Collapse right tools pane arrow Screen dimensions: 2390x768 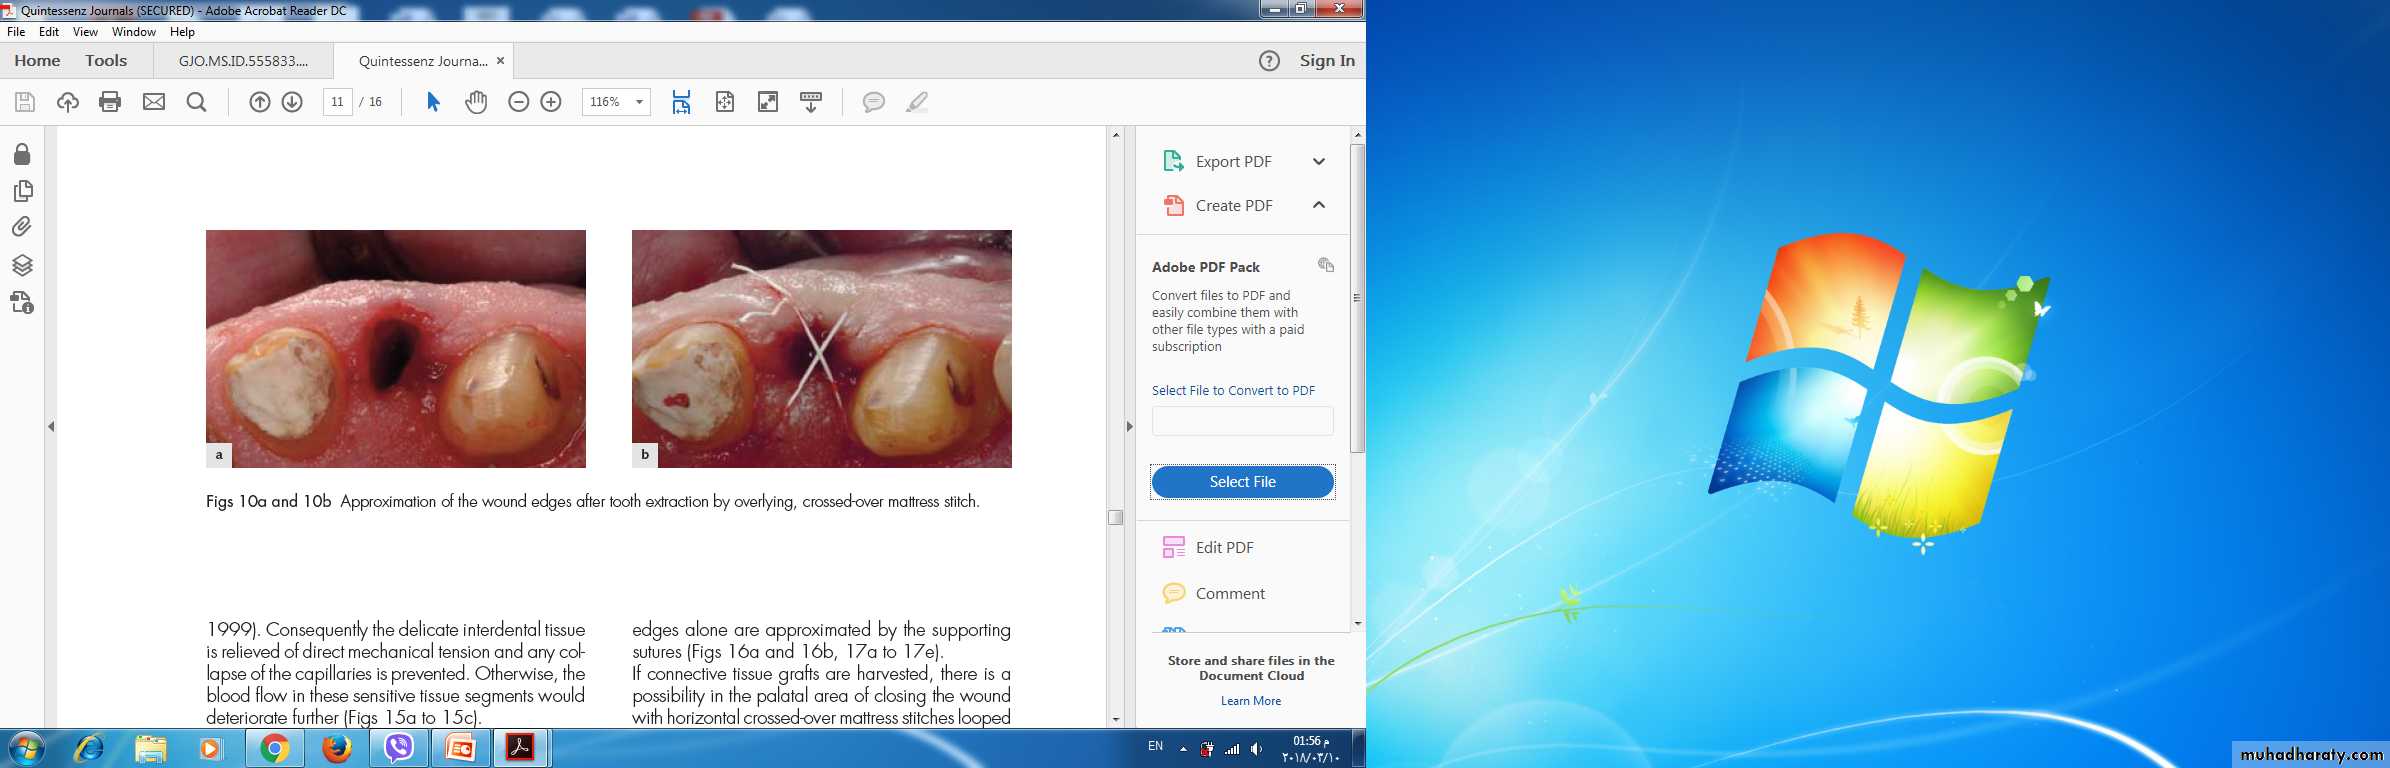pyautogui.click(x=1129, y=426)
